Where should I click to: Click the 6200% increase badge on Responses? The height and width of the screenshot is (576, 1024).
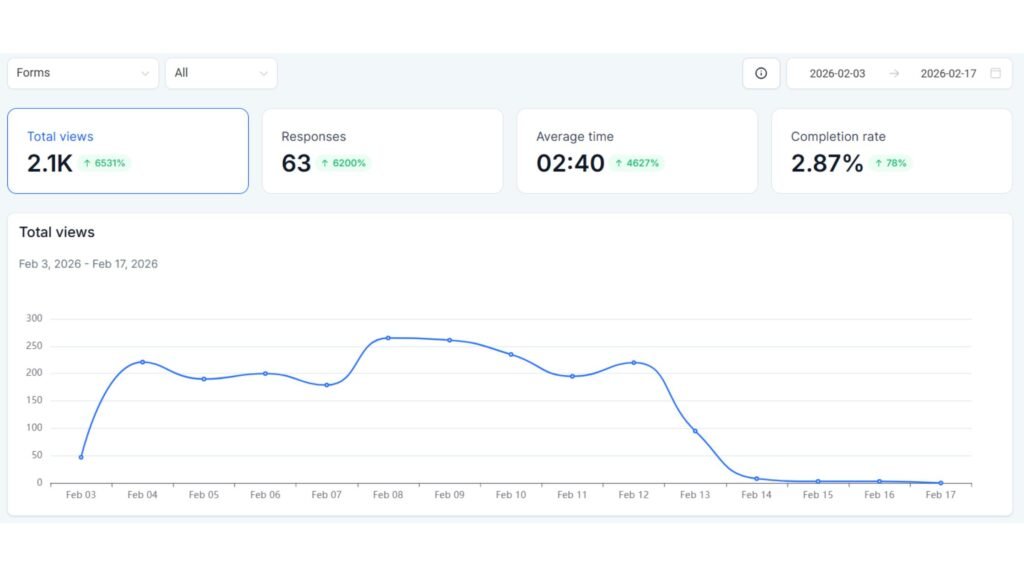click(x=345, y=162)
